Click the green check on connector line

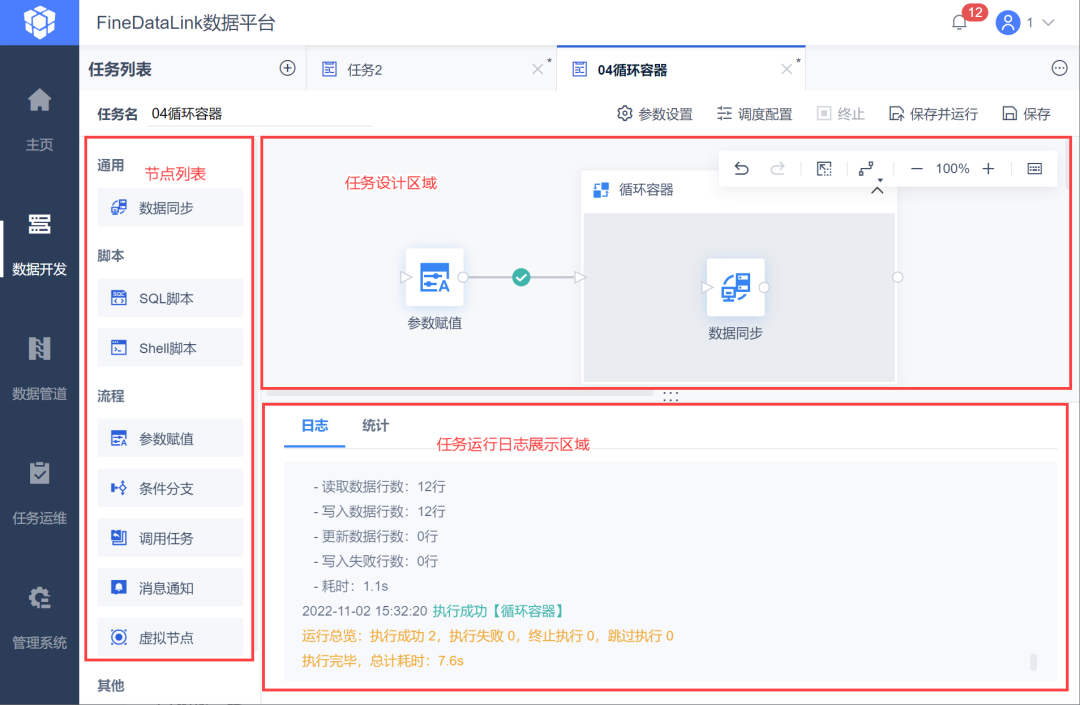coord(521,277)
